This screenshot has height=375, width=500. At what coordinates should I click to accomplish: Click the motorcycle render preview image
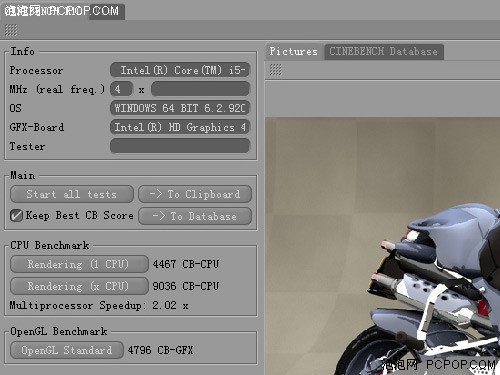tap(383, 246)
